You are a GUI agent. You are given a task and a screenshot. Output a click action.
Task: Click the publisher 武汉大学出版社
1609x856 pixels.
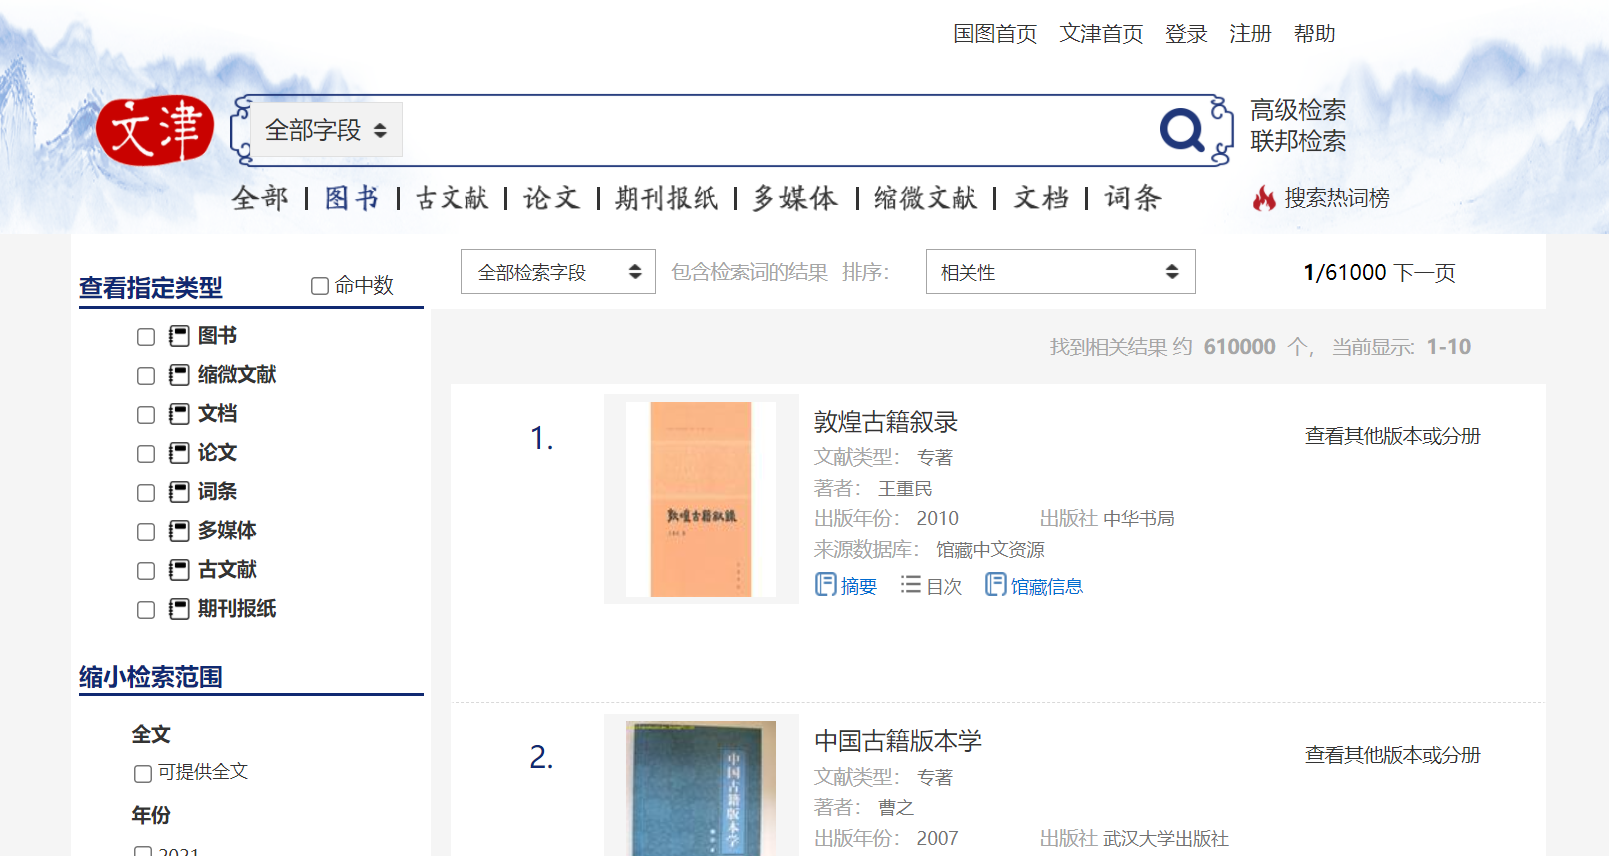point(1165,839)
